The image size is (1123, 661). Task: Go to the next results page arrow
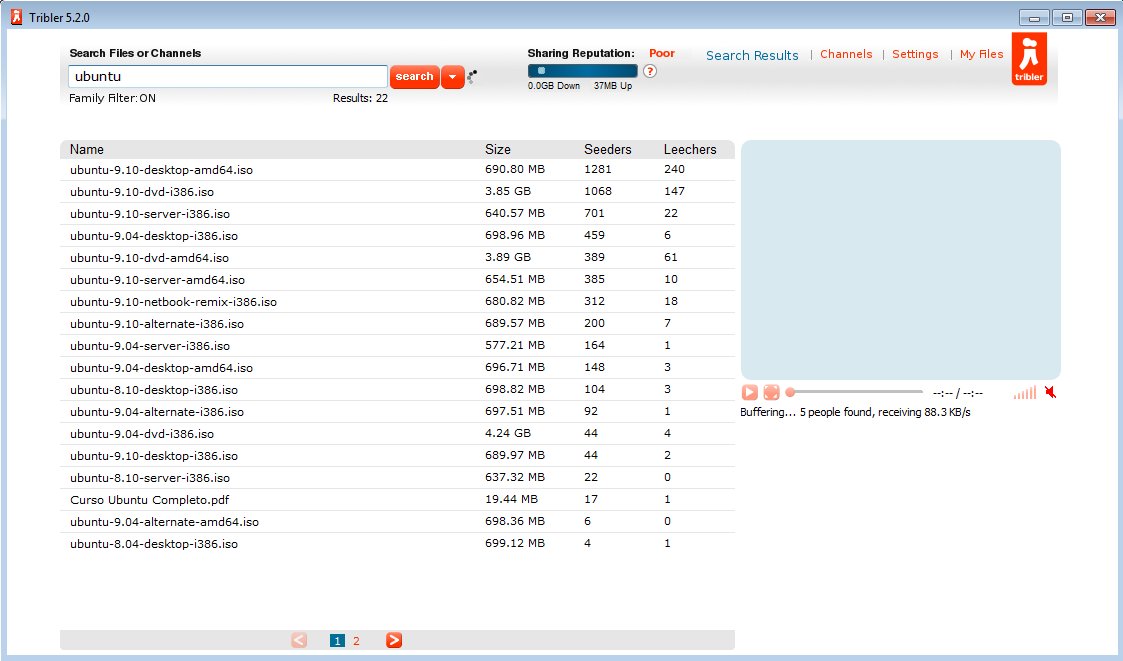click(x=394, y=640)
